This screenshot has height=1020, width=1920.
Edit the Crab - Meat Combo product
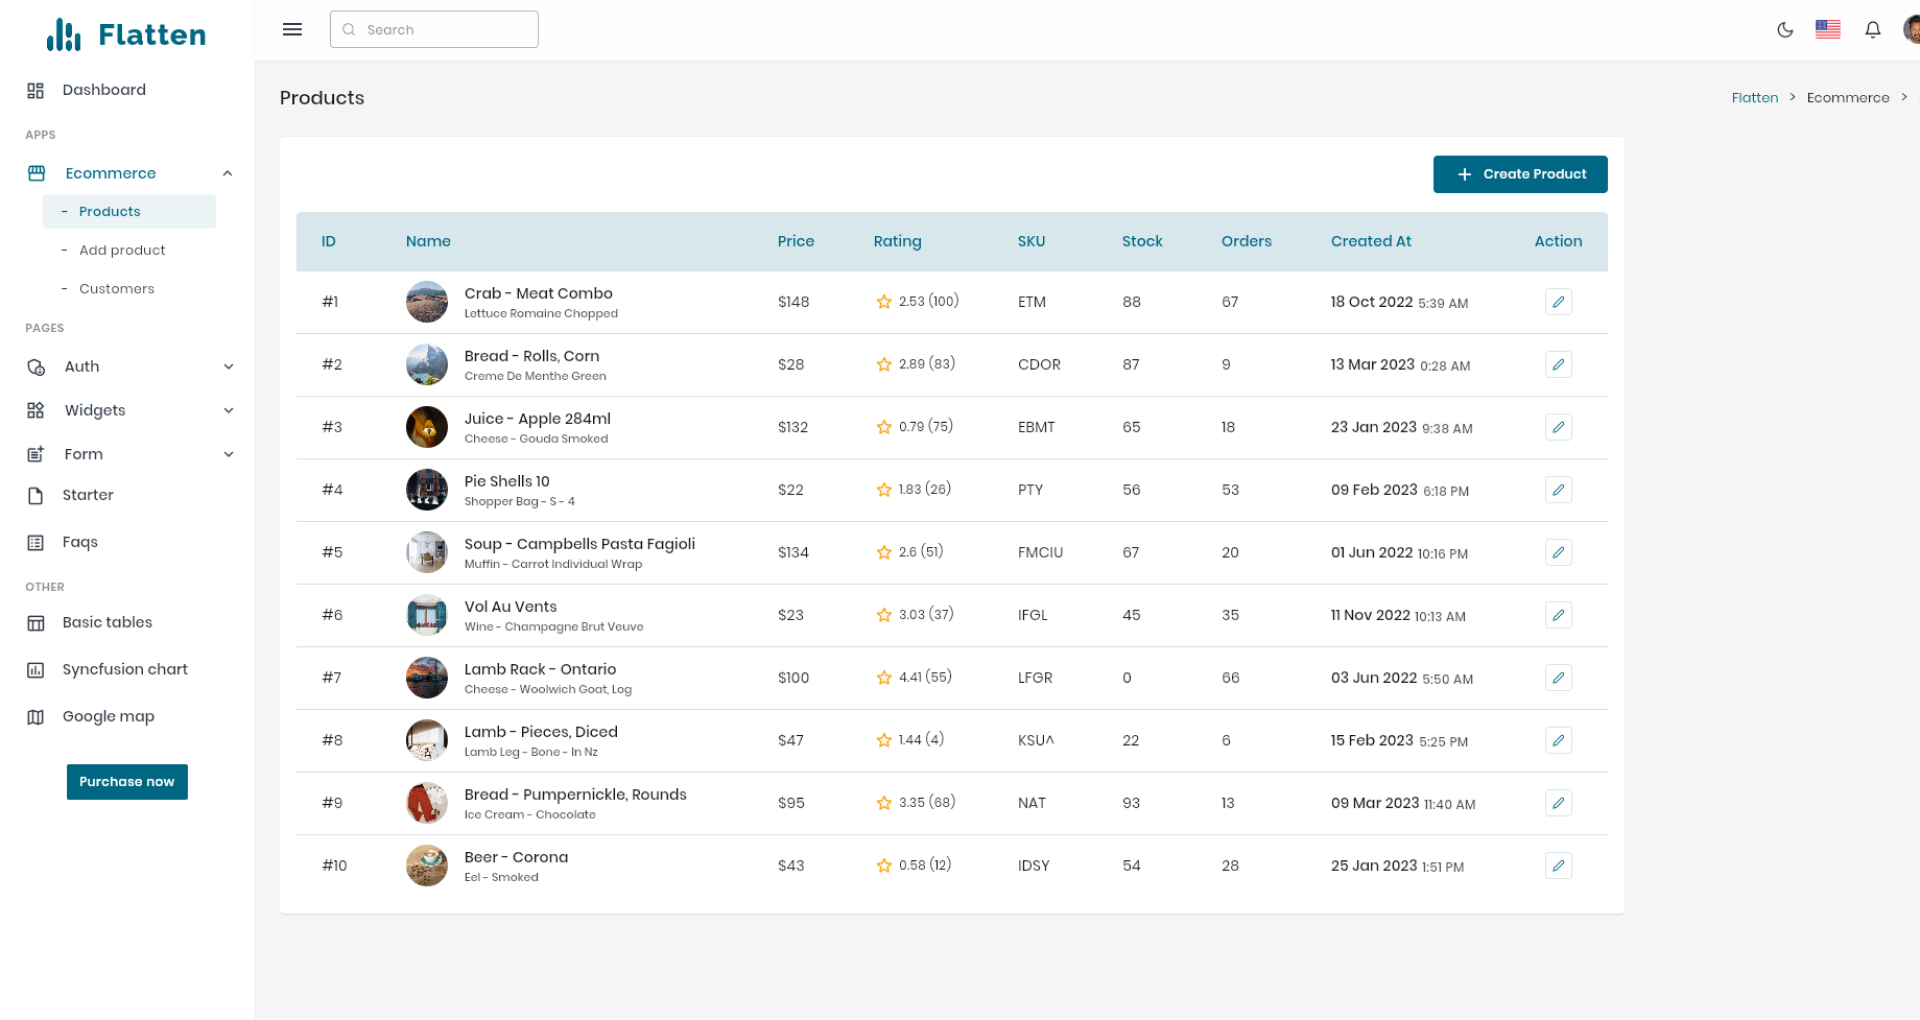pyautogui.click(x=1558, y=301)
